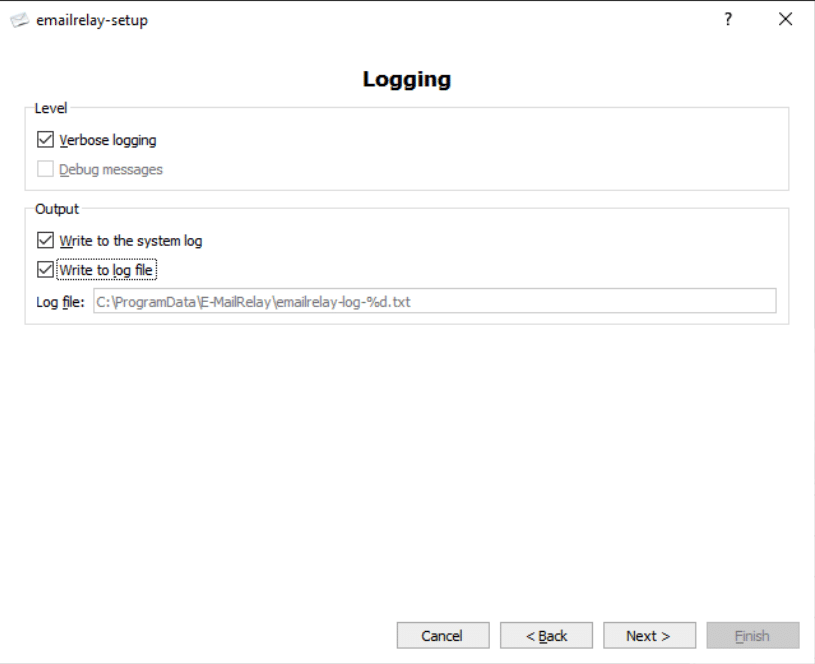Click the Write to the system log label

(130, 241)
